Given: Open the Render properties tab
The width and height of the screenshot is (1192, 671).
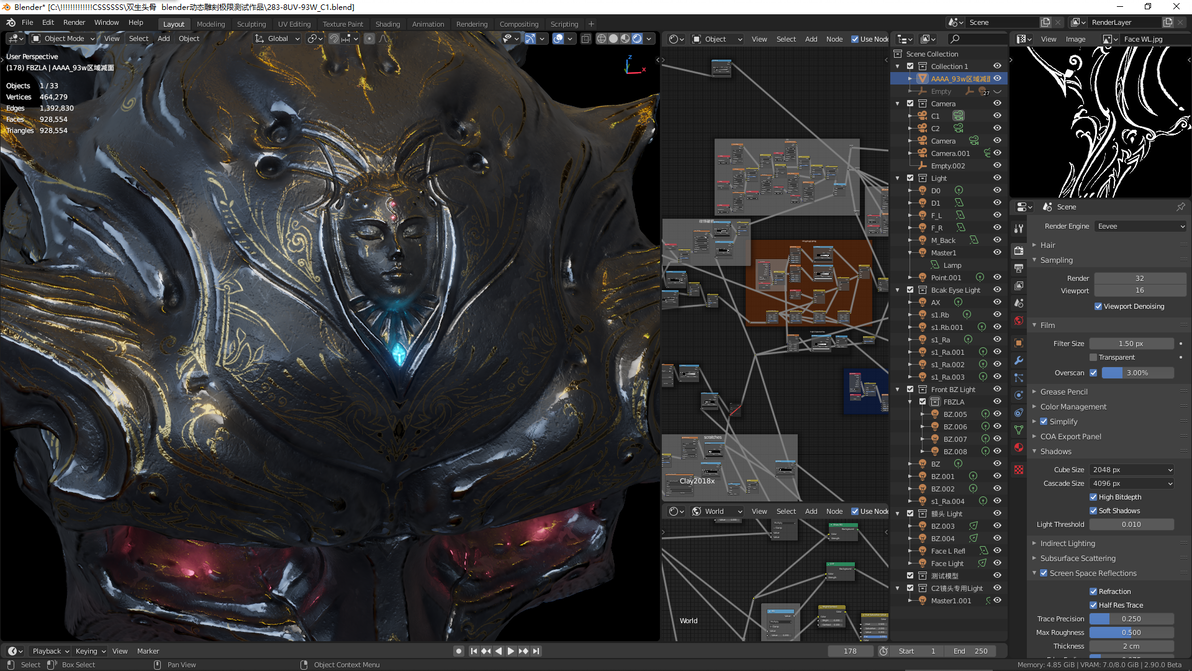Looking at the screenshot, I should [x=1019, y=250].
